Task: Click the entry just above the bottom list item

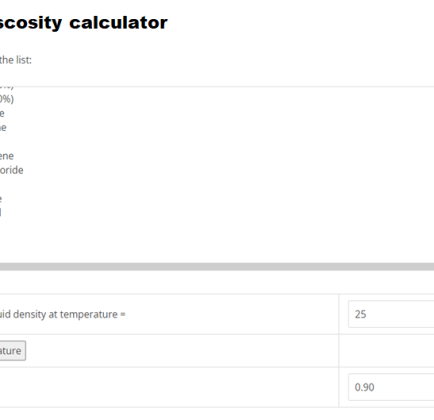Action: click(x=1, y=199)
